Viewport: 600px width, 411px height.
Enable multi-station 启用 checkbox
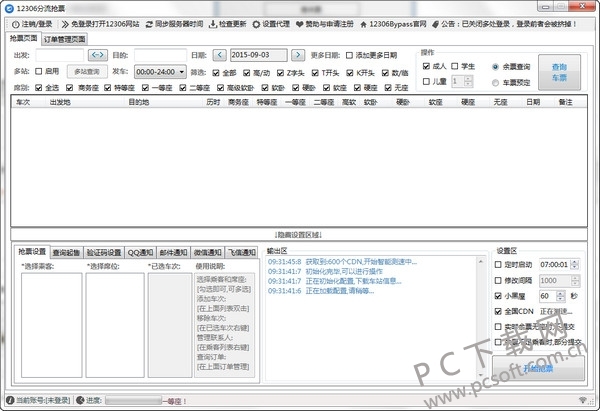pos(39,71)
